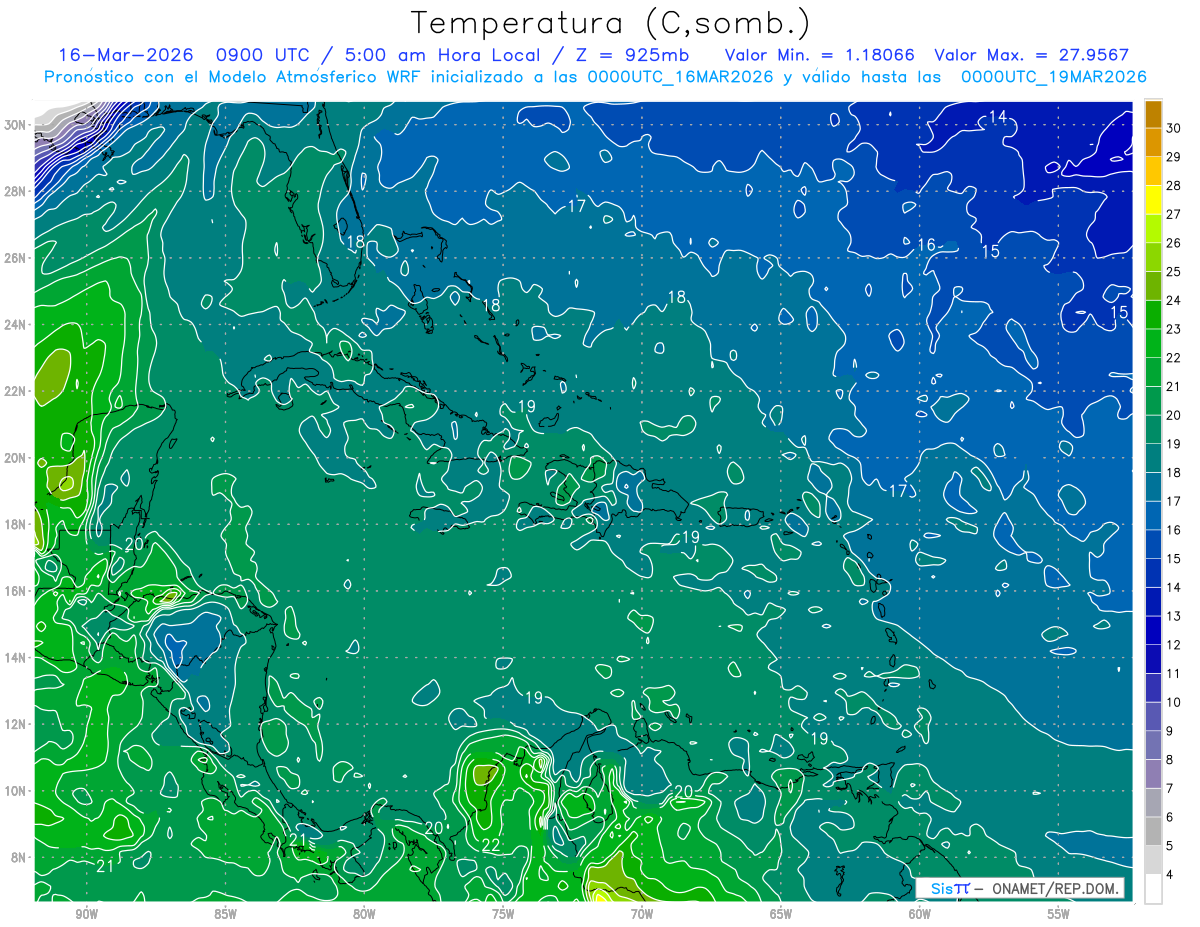
Task: Click the value 13 on the color scale
Action: [1174, 616]
